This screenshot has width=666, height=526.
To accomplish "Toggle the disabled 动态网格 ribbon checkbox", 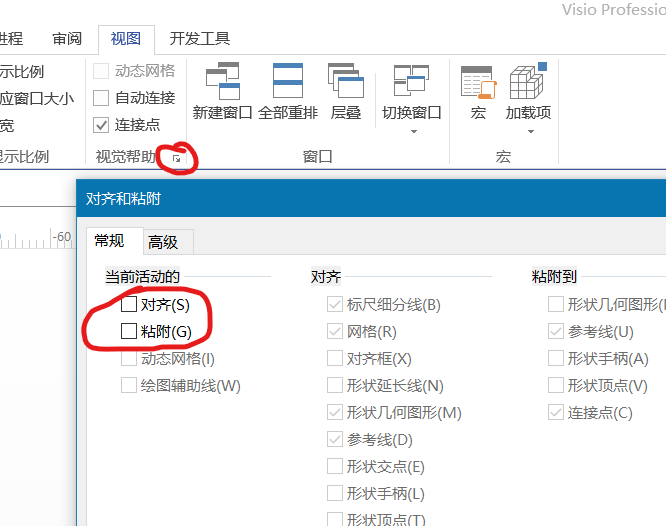I will [101, 71].
